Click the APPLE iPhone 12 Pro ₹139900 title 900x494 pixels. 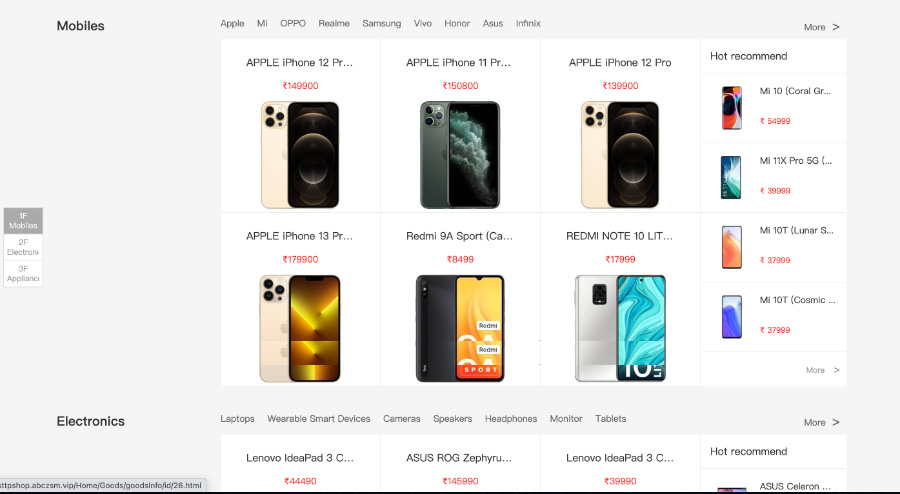620,63
